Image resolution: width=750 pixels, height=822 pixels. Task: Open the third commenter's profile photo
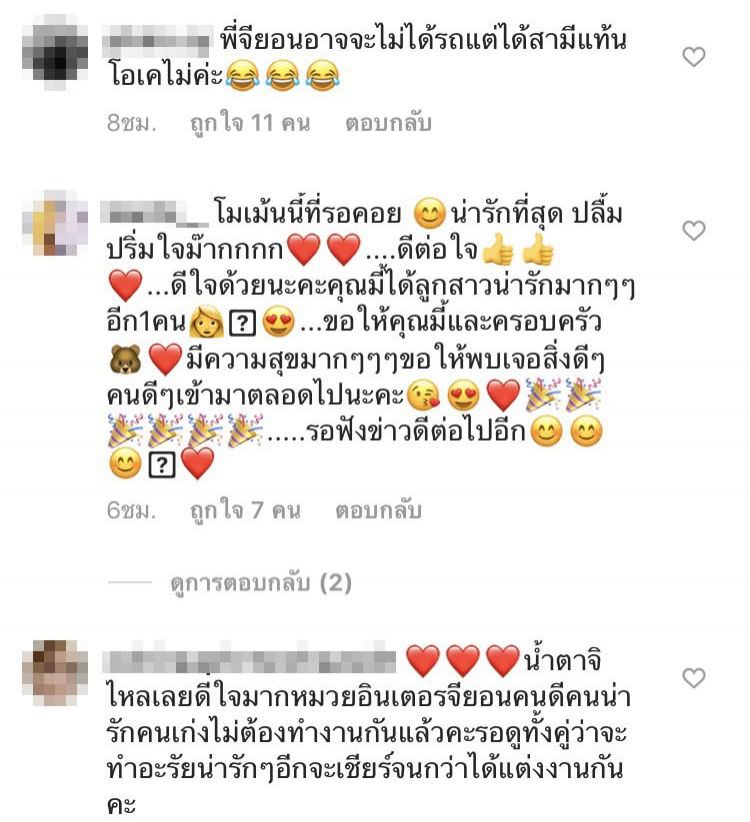[55, 673]
